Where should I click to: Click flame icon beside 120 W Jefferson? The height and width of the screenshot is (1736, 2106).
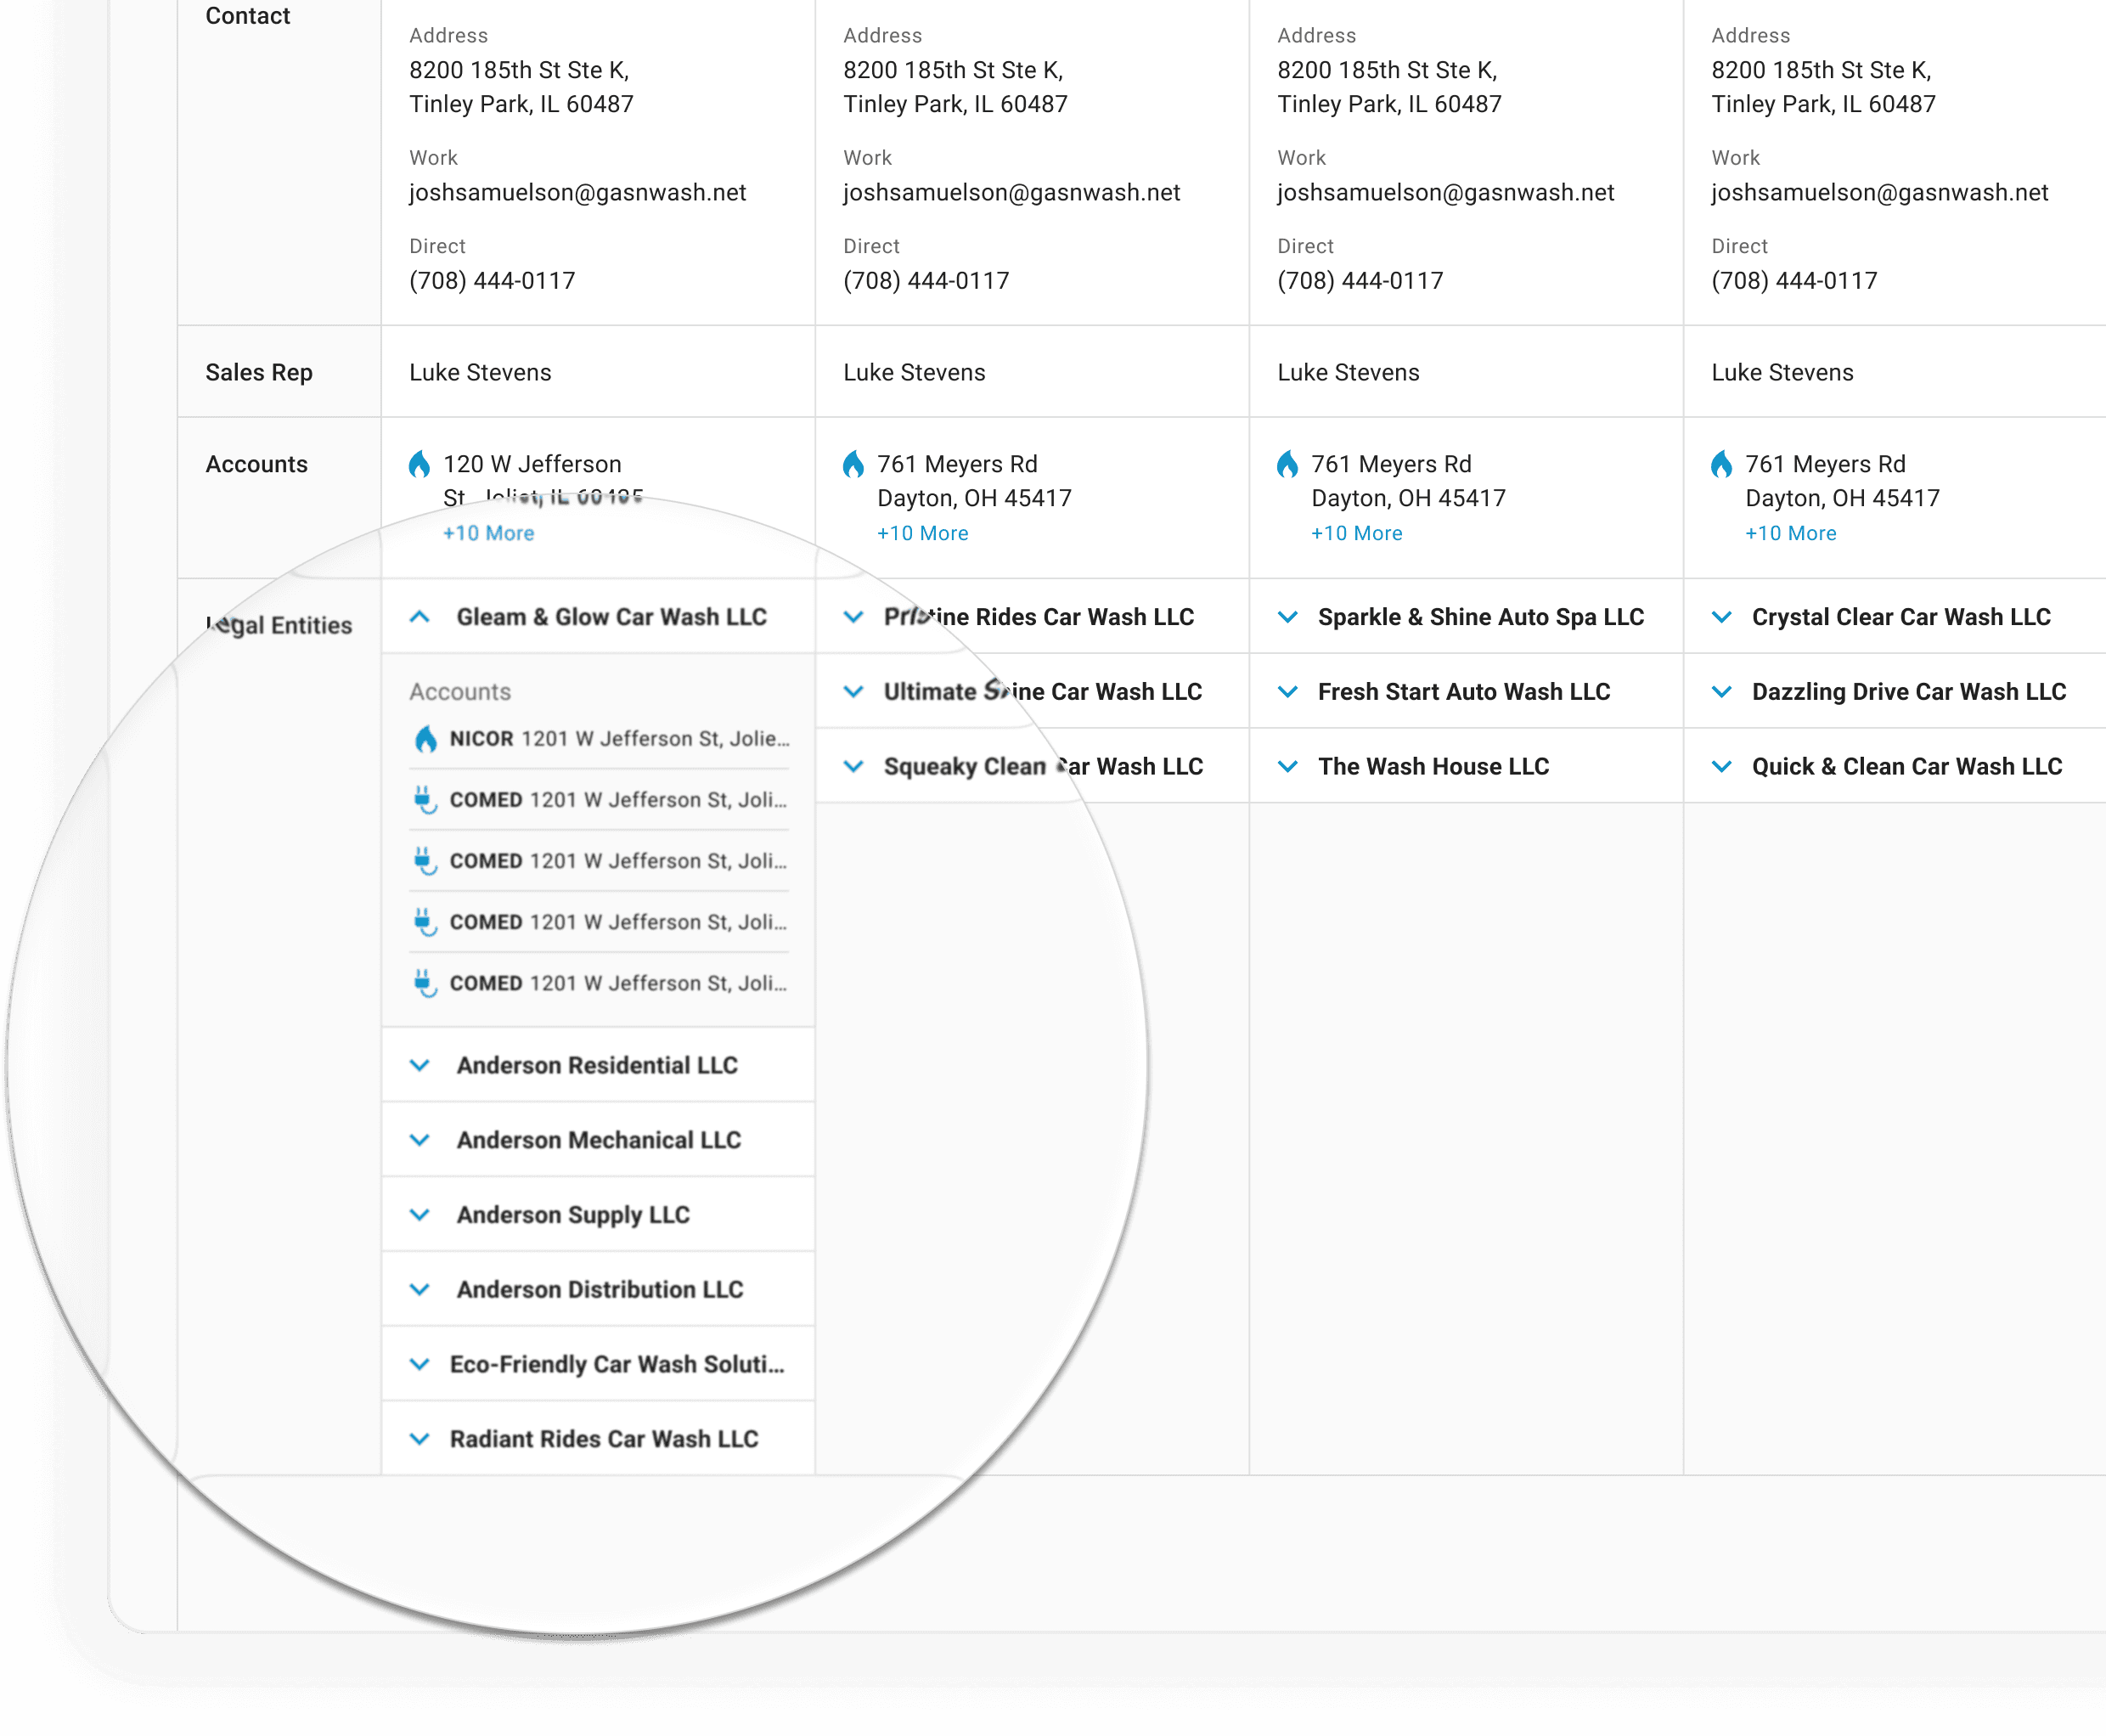[x=420, y=465]
